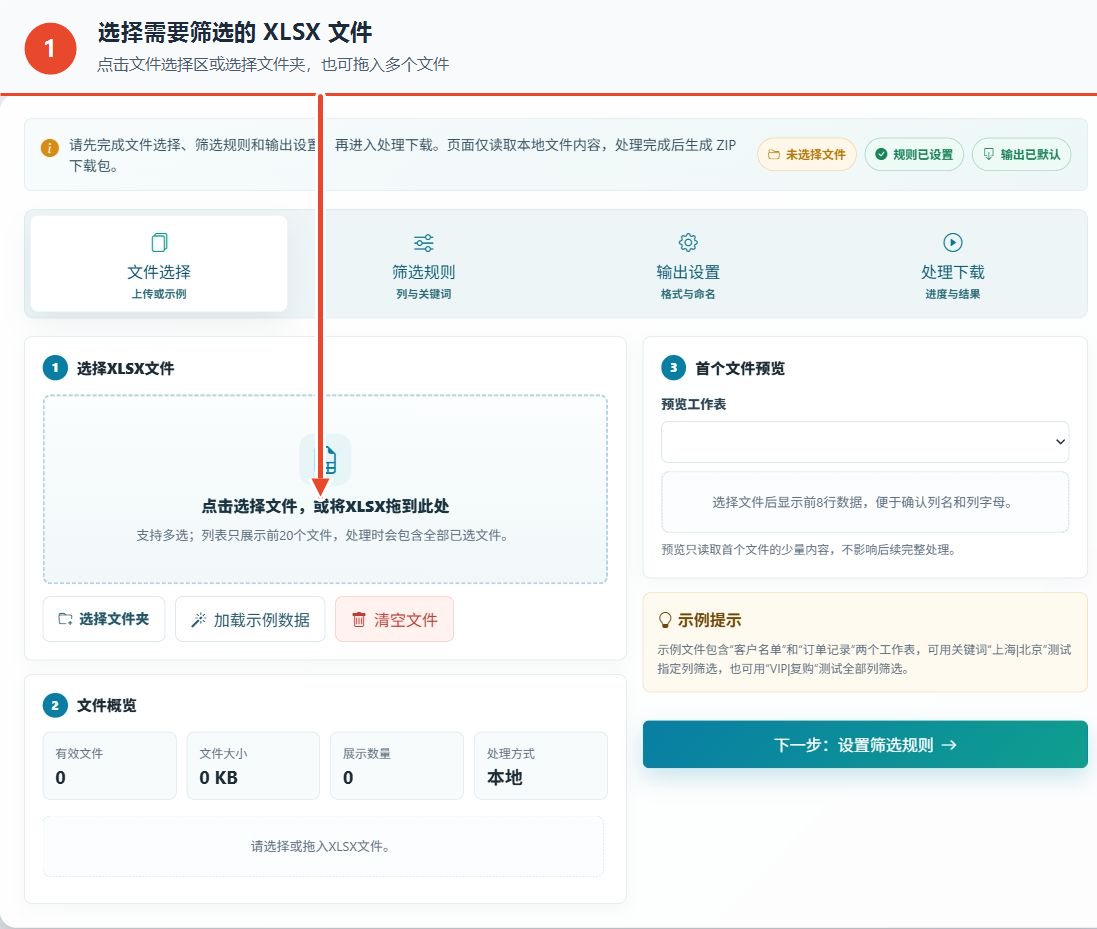Click the icon in 输出已默认 badge
The image size is (1097, 929).
click(x=989, y=154)
